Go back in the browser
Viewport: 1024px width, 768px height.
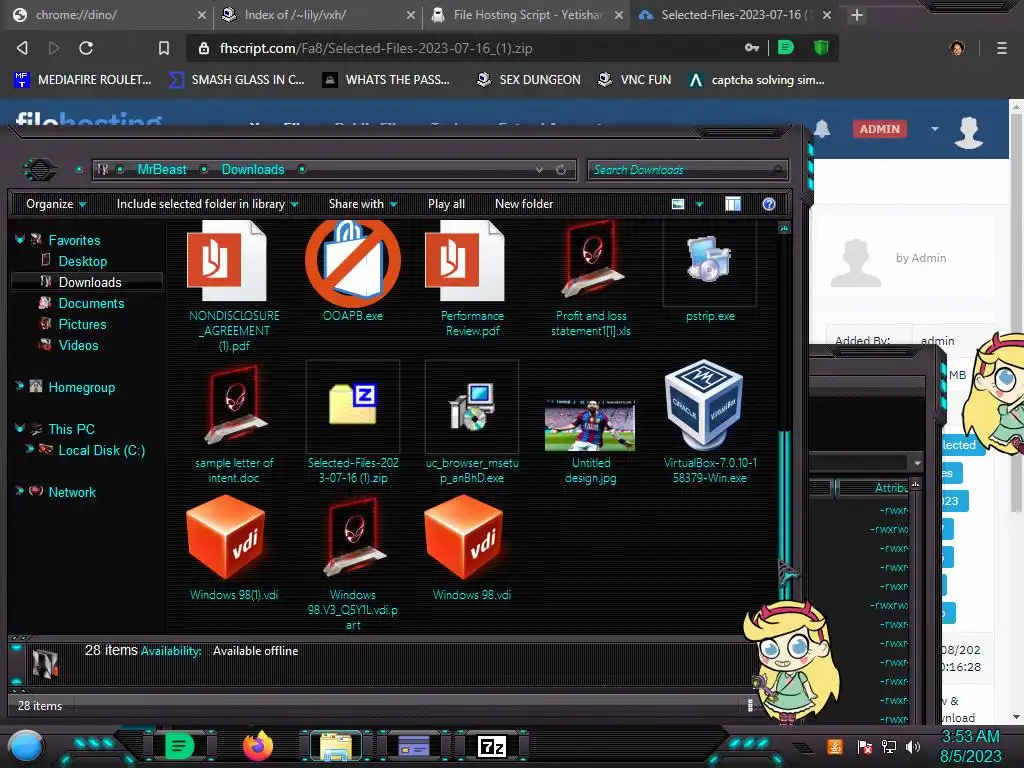coord(22,48)
